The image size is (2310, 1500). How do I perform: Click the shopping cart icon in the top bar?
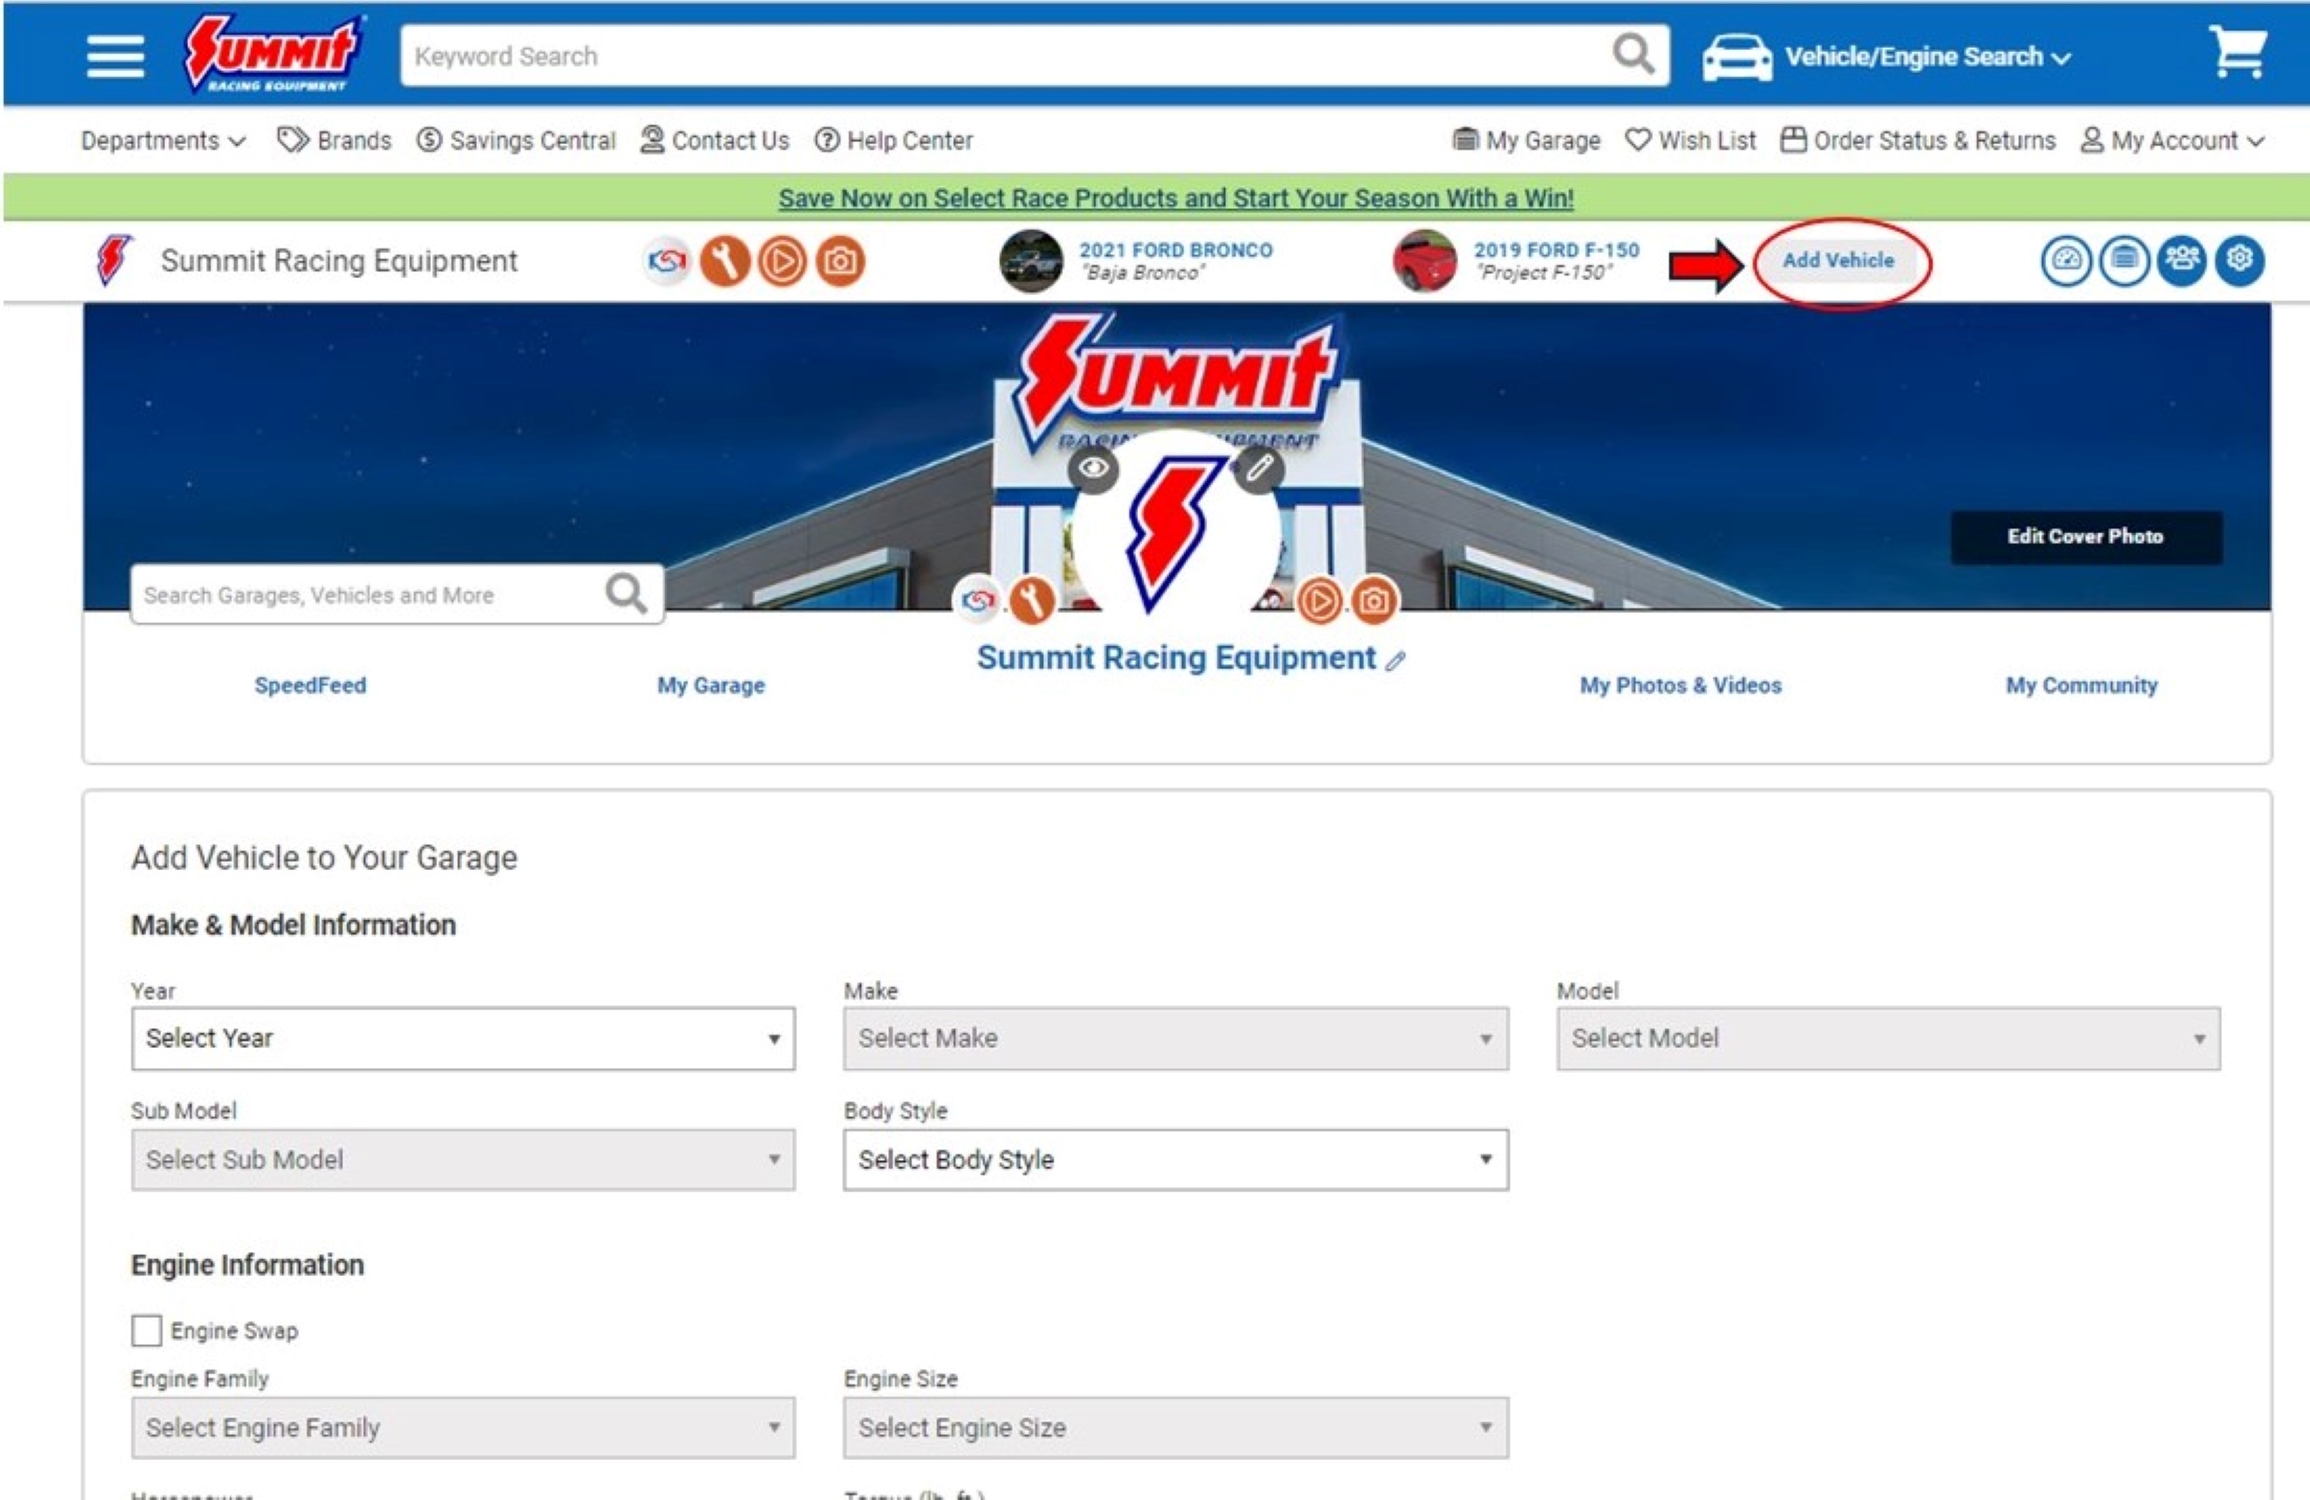click(x=2240, y=55)
